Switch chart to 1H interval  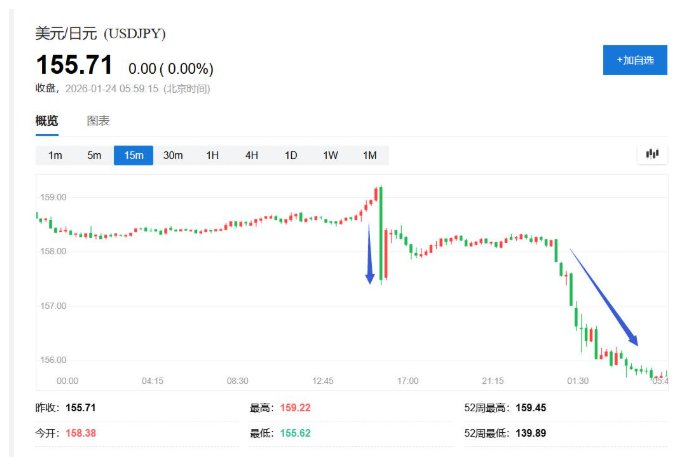[x=212, y=155]
